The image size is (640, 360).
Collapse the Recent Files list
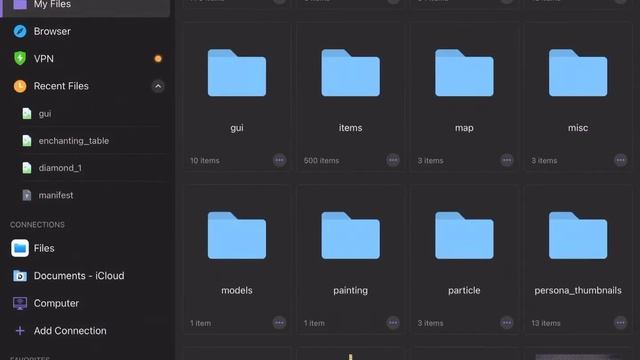[x=158, y=86]
